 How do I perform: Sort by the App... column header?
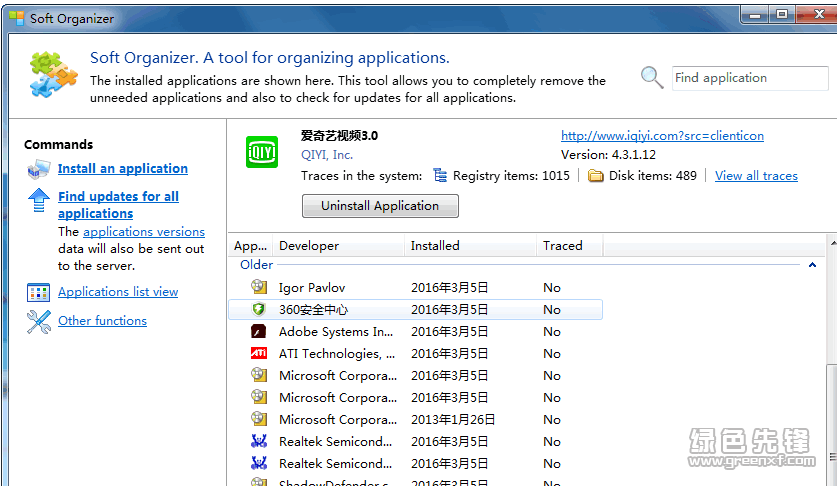pos(250,246)
